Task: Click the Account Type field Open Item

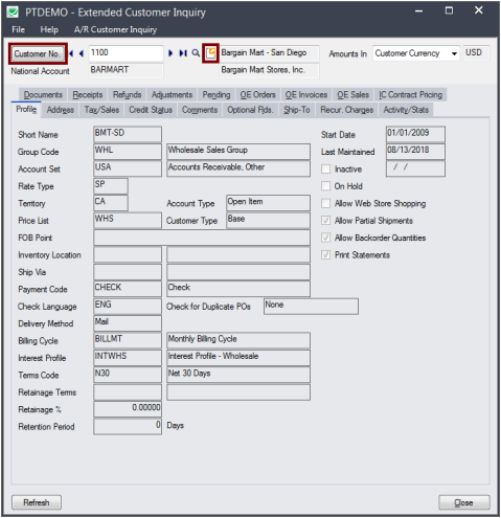Action: (x=268, y=203)
